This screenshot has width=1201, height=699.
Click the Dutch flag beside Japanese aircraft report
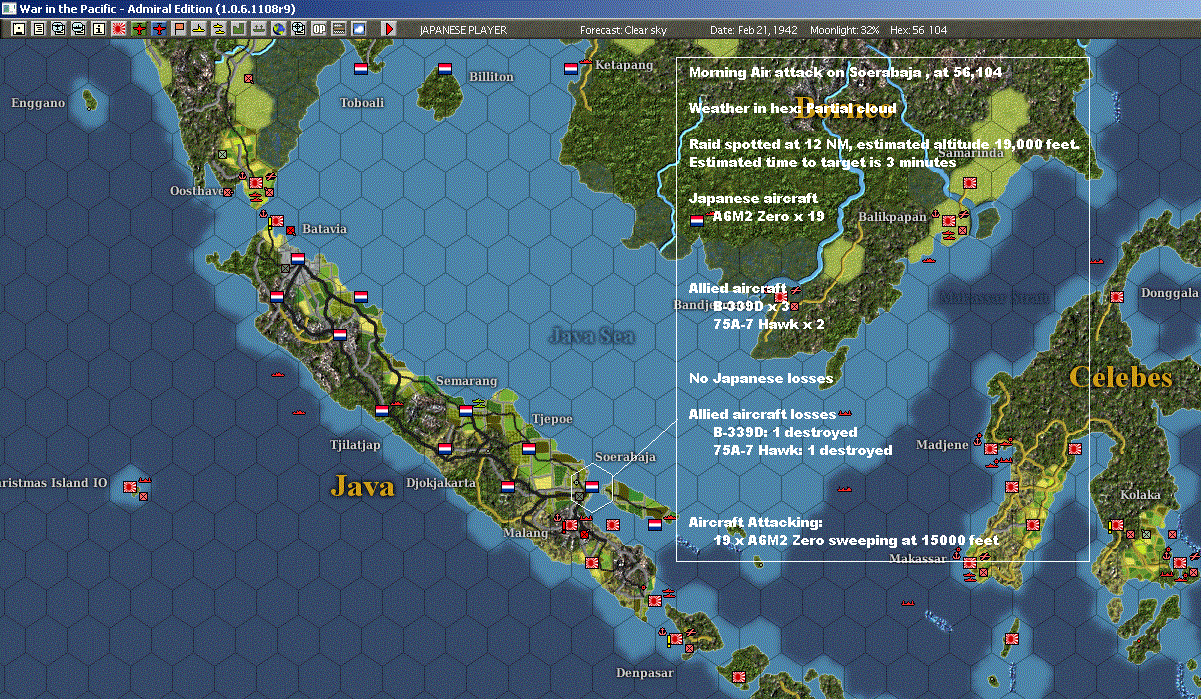(697, 220)
